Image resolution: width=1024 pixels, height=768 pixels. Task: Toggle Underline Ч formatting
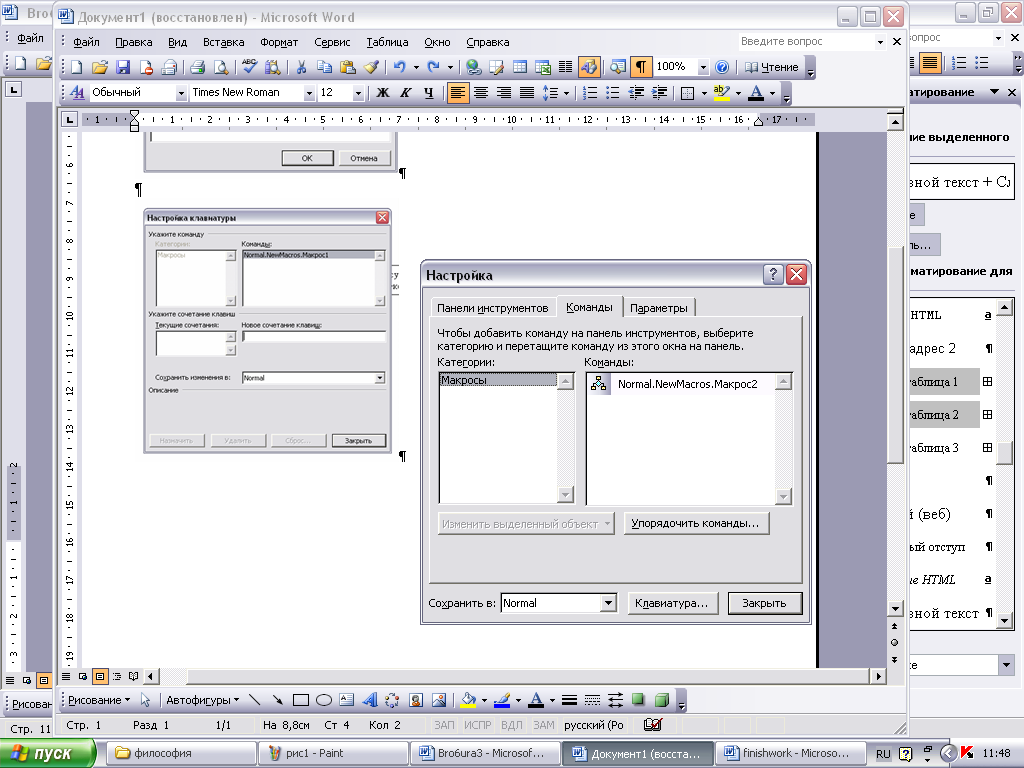click(x=428, y=93)
